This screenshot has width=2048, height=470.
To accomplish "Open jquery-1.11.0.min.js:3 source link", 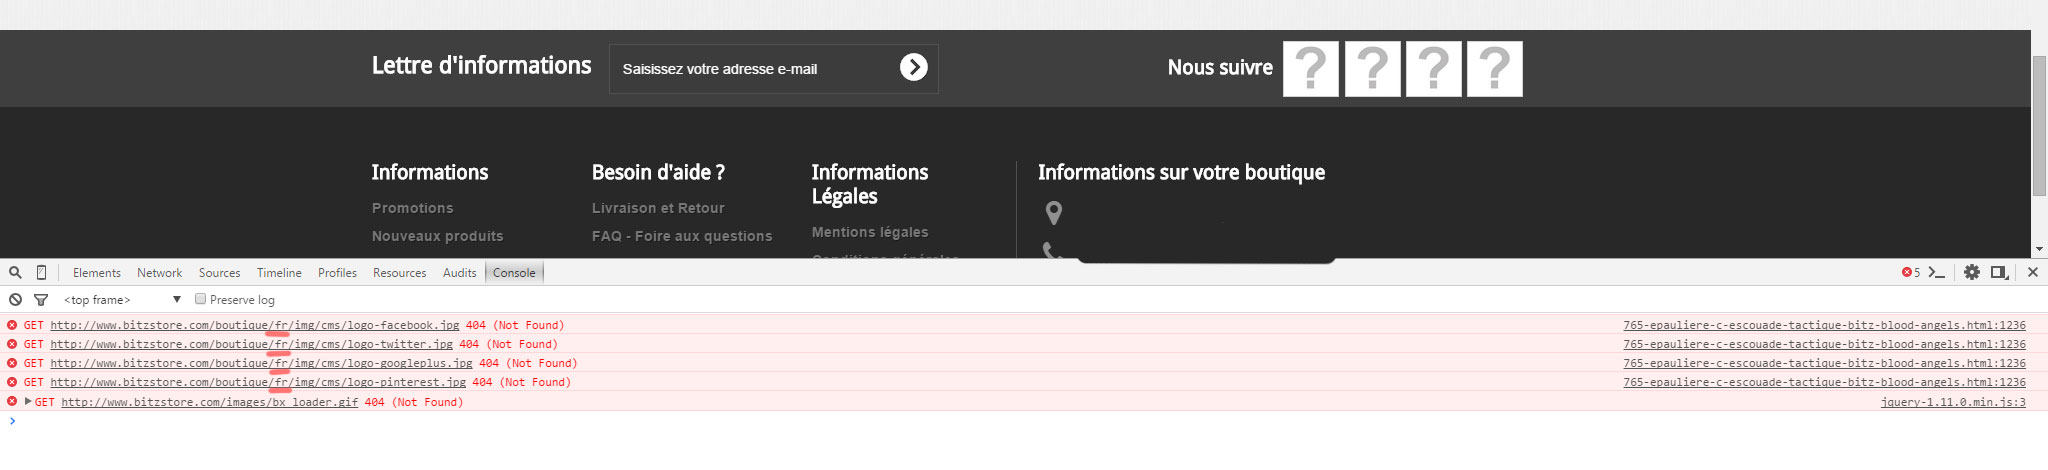I will tap(1953, 402).
